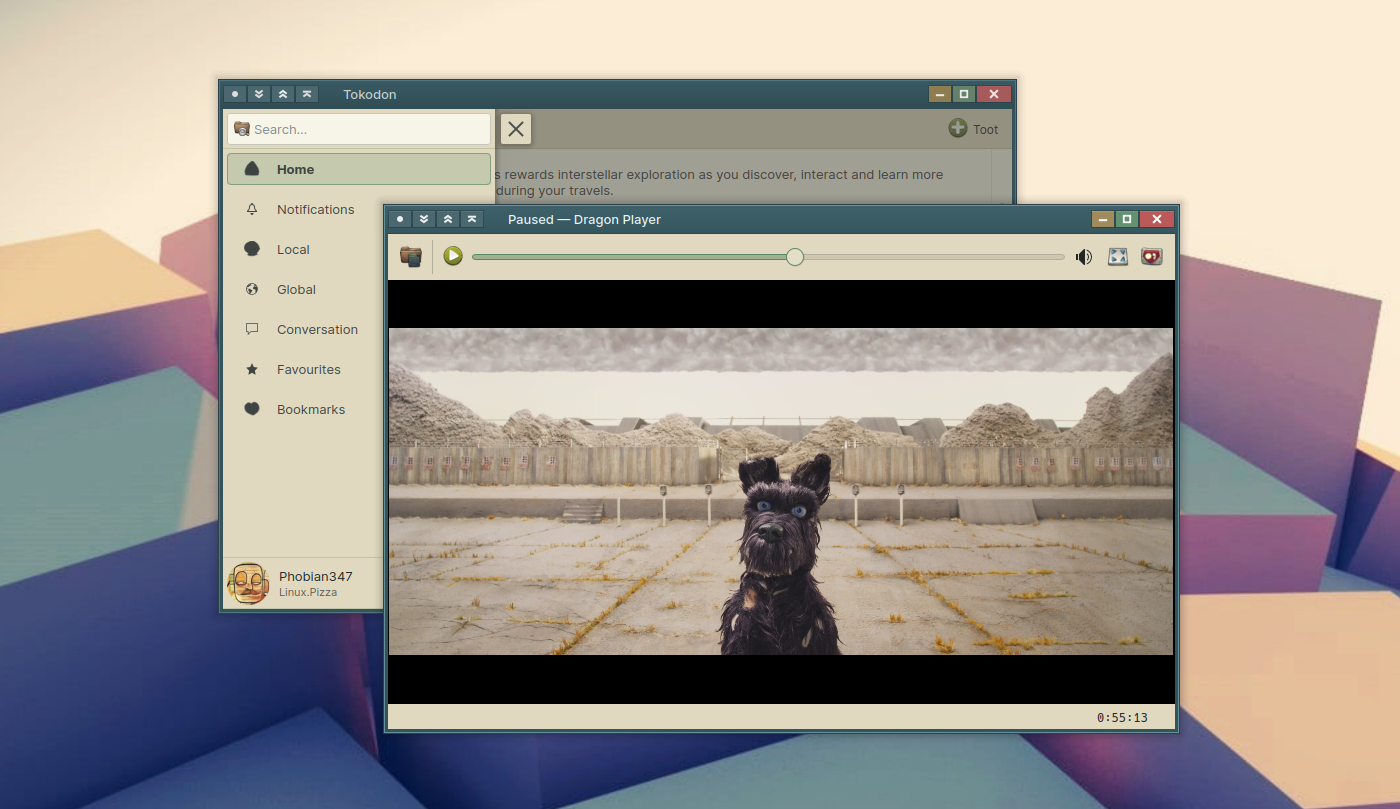
Task: Click the Phobian347 account name
Action: (316, 576)
